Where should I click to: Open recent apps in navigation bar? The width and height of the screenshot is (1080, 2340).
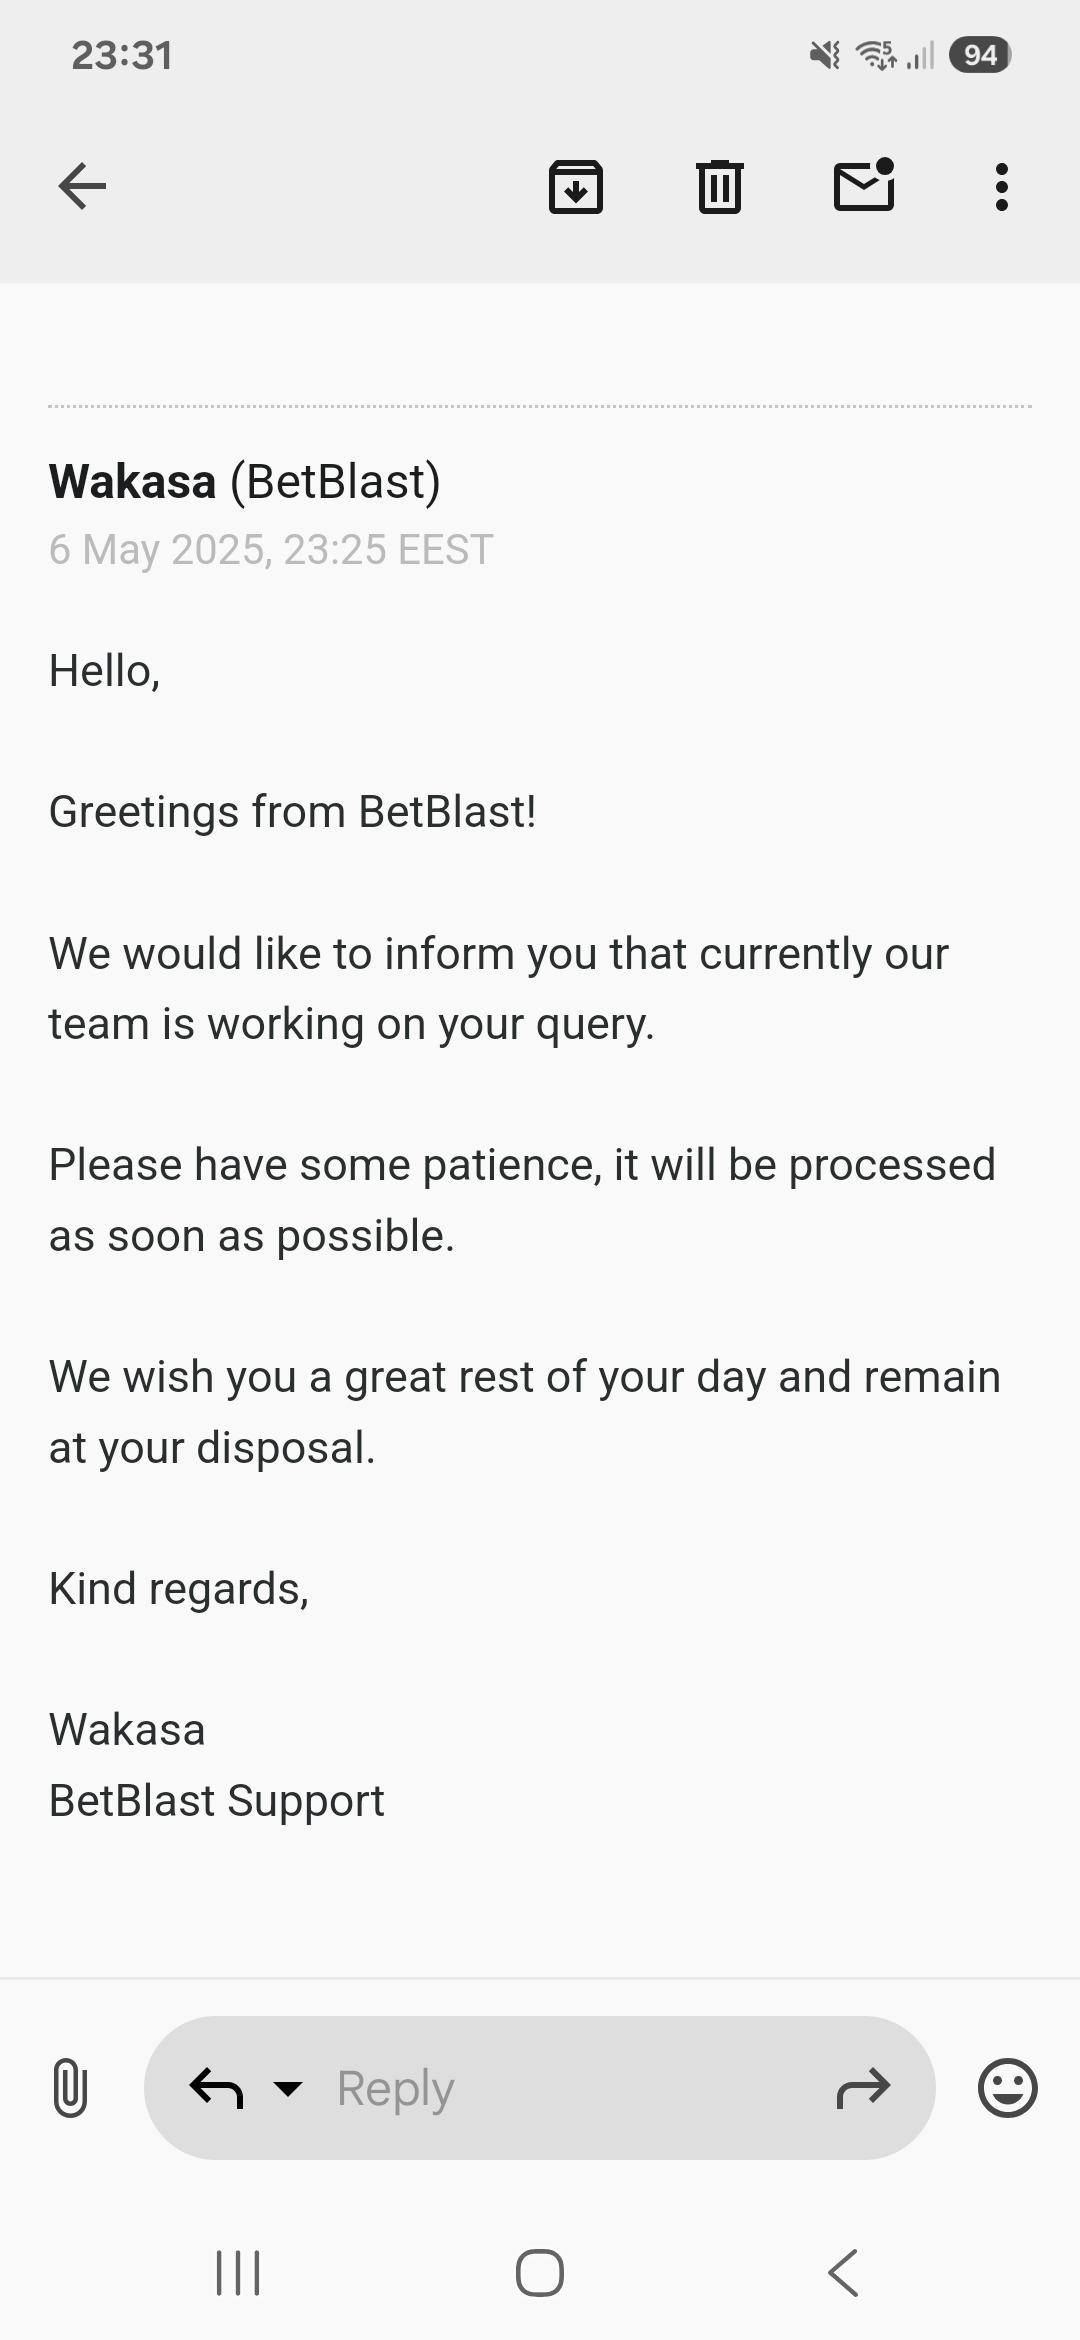[x=238, y=2273]
